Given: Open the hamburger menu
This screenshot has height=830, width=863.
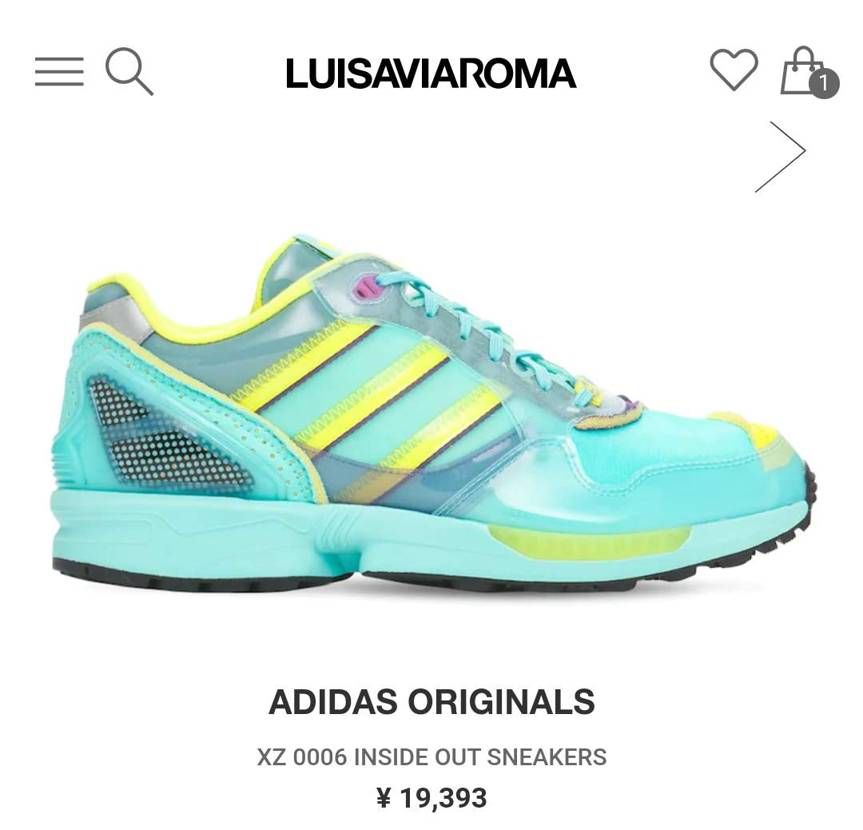Looking at the screenshot, I should coord(59,72).
